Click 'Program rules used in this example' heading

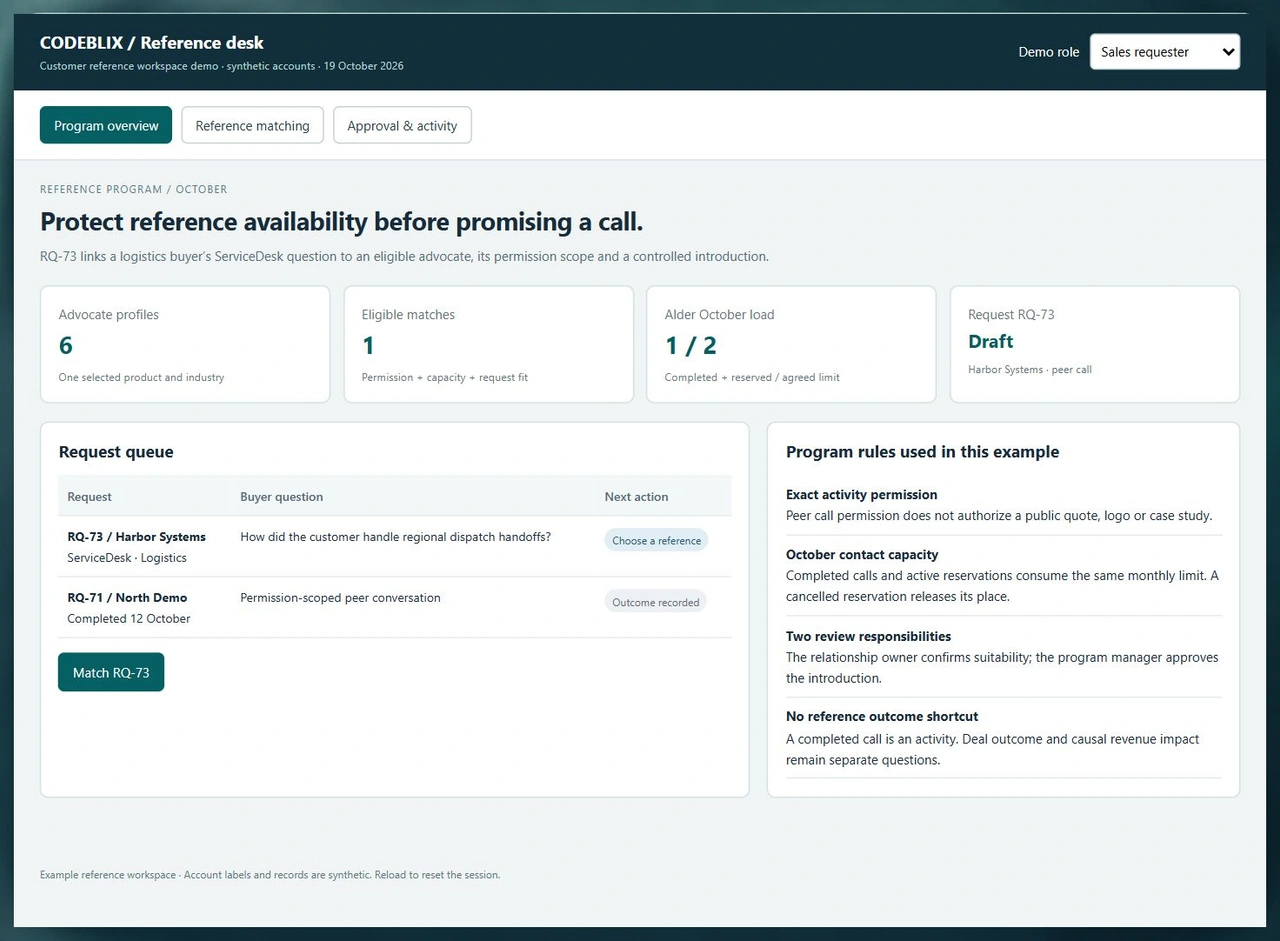pos(922,452)
